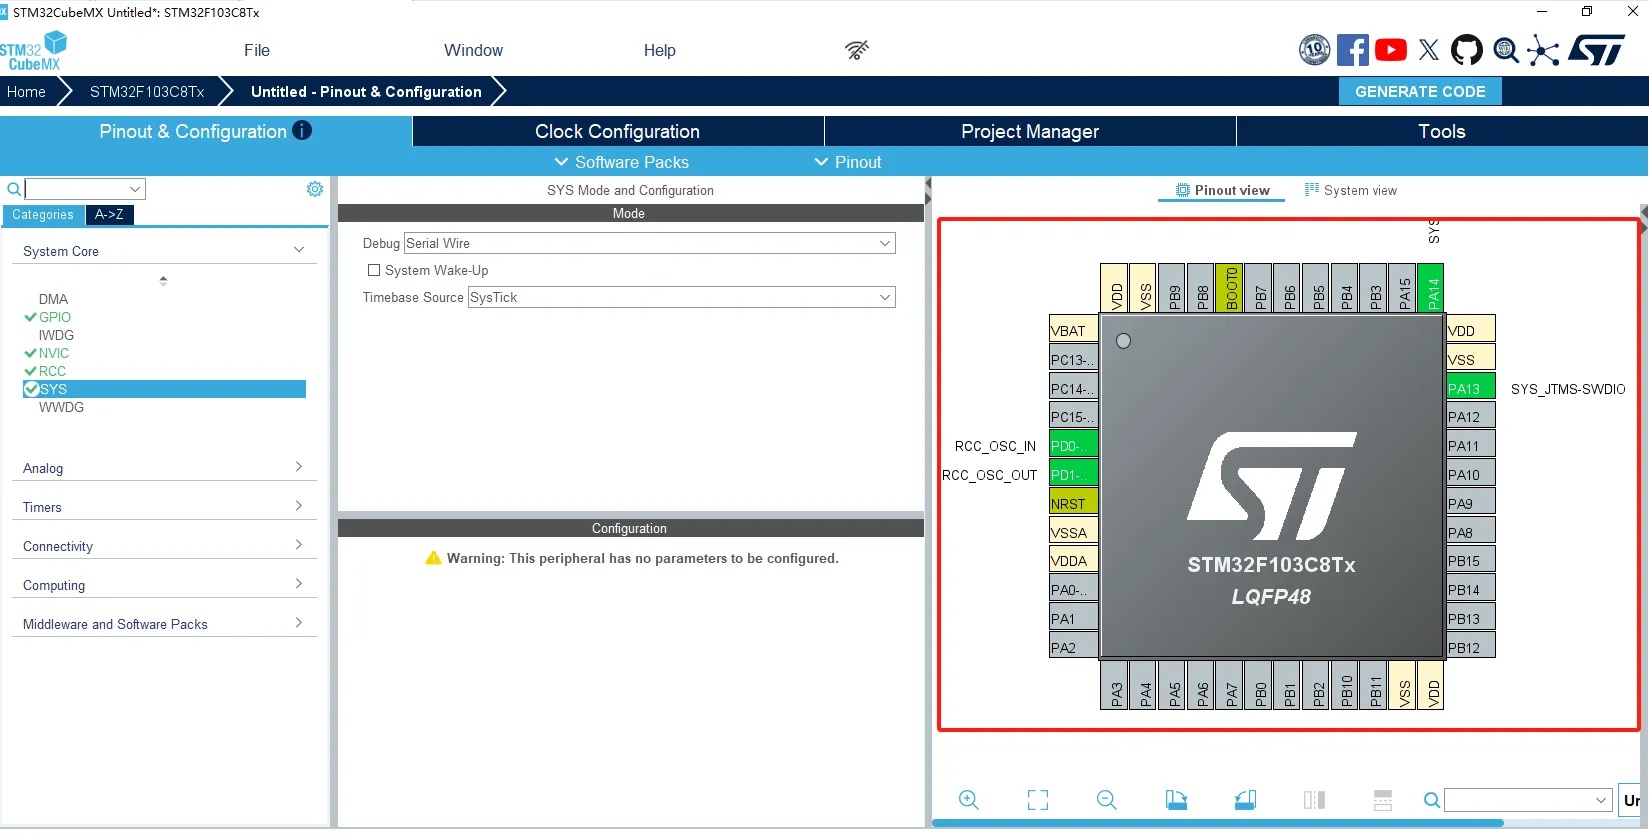Open the Timebase Source dropdown

681,297
